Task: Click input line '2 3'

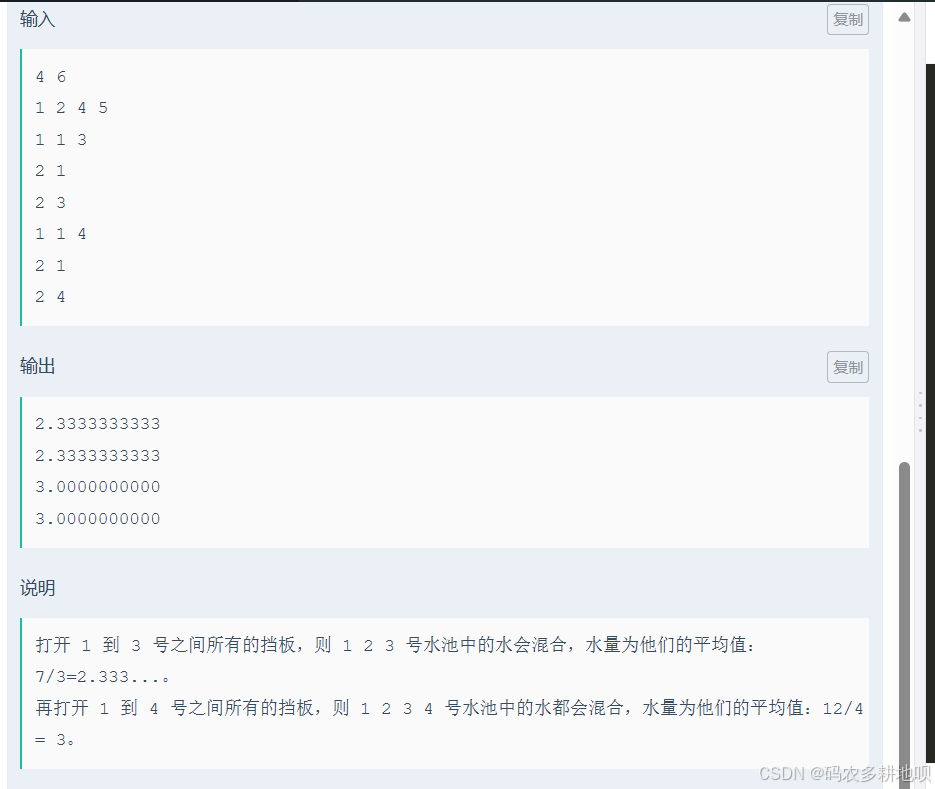Action: click(x=51, y=203)
